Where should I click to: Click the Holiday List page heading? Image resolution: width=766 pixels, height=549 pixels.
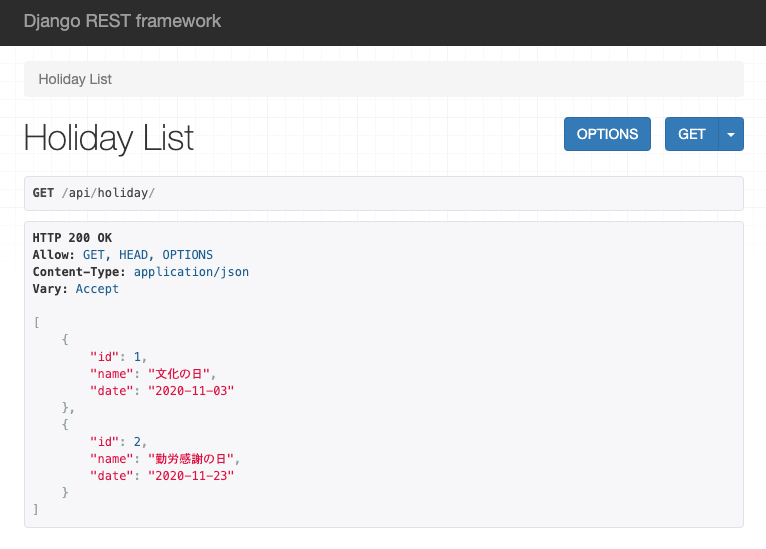pos(109,138)
